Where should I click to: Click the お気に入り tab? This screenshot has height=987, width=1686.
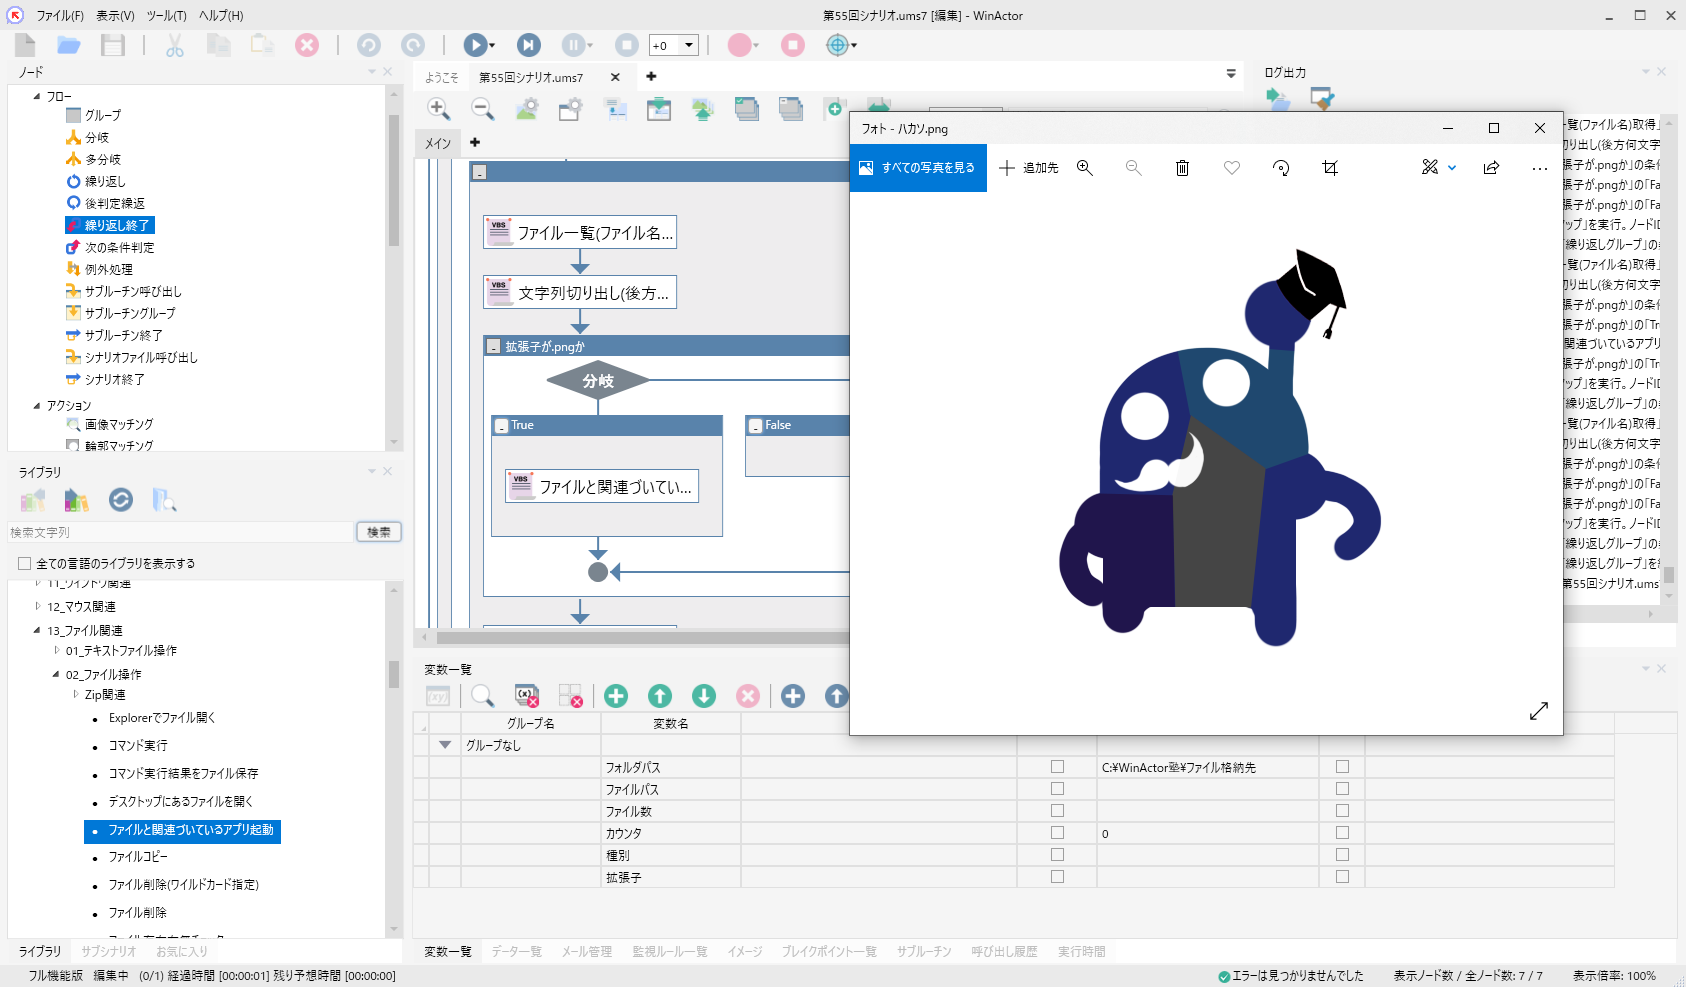tap(181, 952)
